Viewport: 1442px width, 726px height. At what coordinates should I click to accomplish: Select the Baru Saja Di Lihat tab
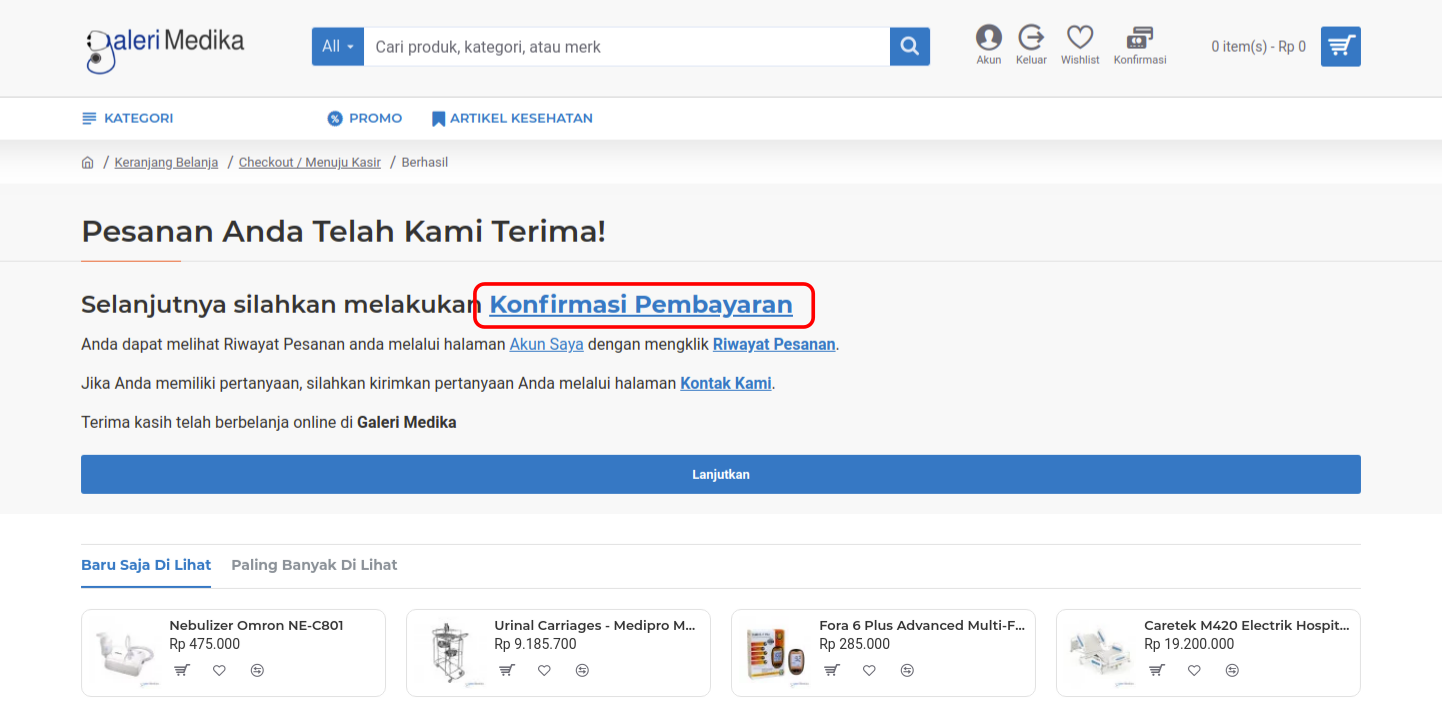146,565
